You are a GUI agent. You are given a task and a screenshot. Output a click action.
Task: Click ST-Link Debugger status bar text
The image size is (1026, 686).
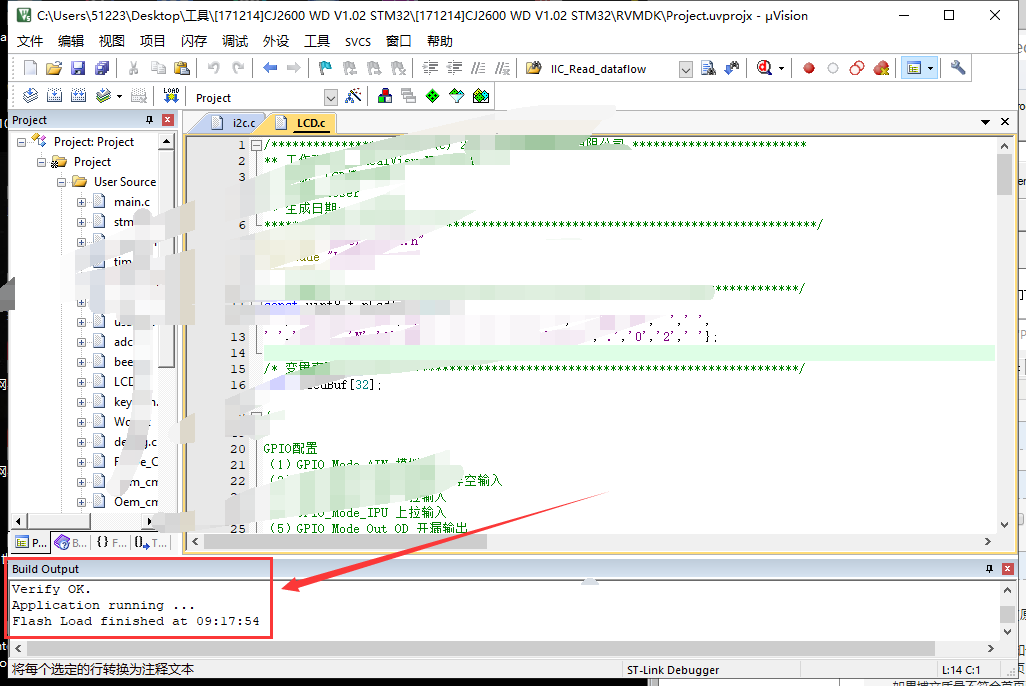(673, 670)
